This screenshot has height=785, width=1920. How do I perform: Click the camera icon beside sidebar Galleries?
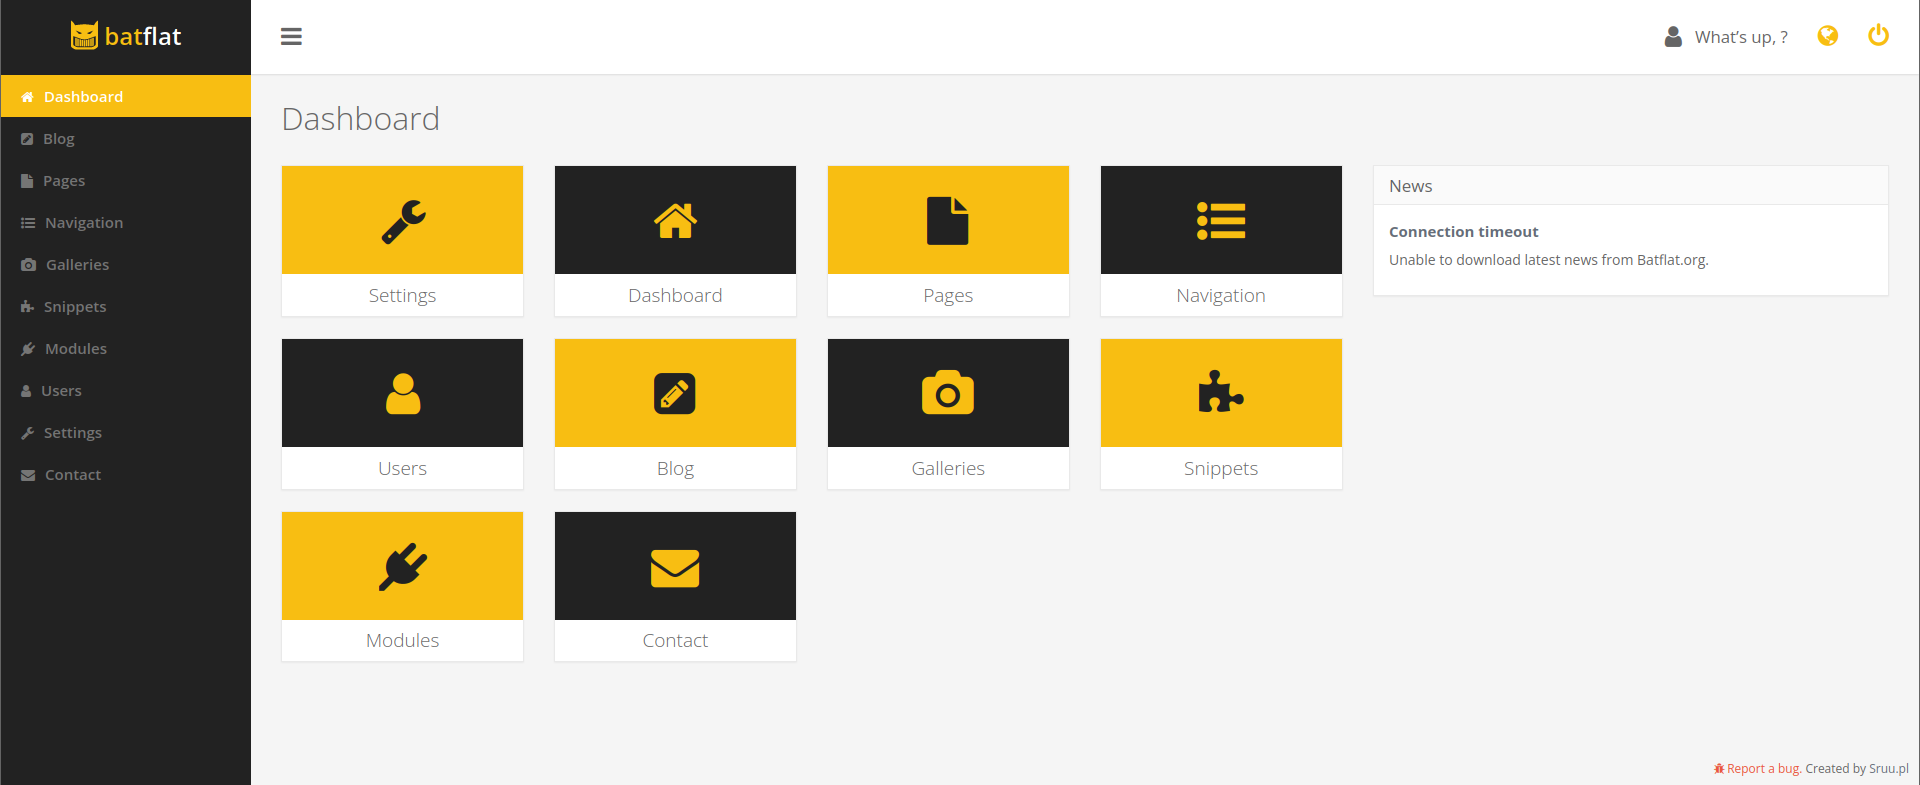coord(28,265)
